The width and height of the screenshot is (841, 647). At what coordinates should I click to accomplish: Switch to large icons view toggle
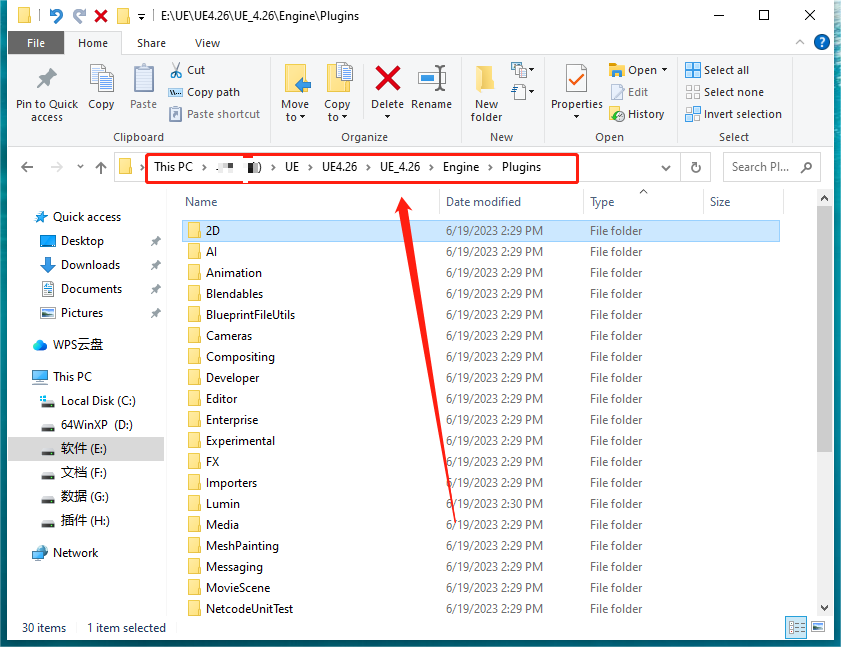818,627
